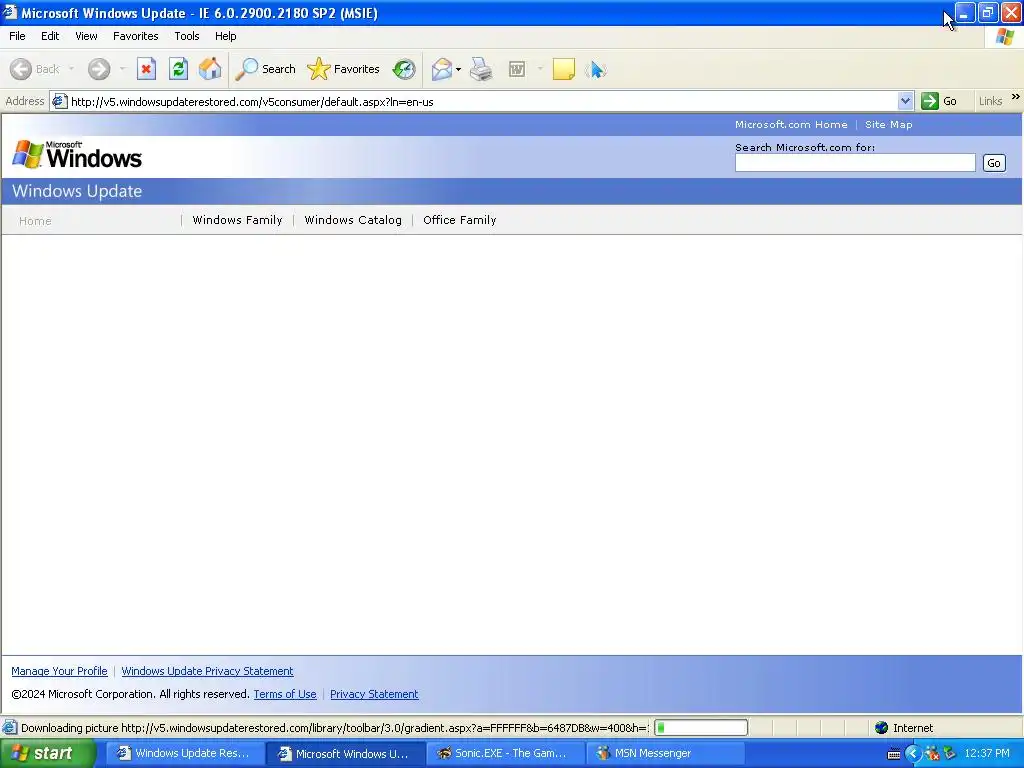The image size is (1024, 768).
Task: Open the on-screen keyboard tray icon
Action: coord(893,754)
